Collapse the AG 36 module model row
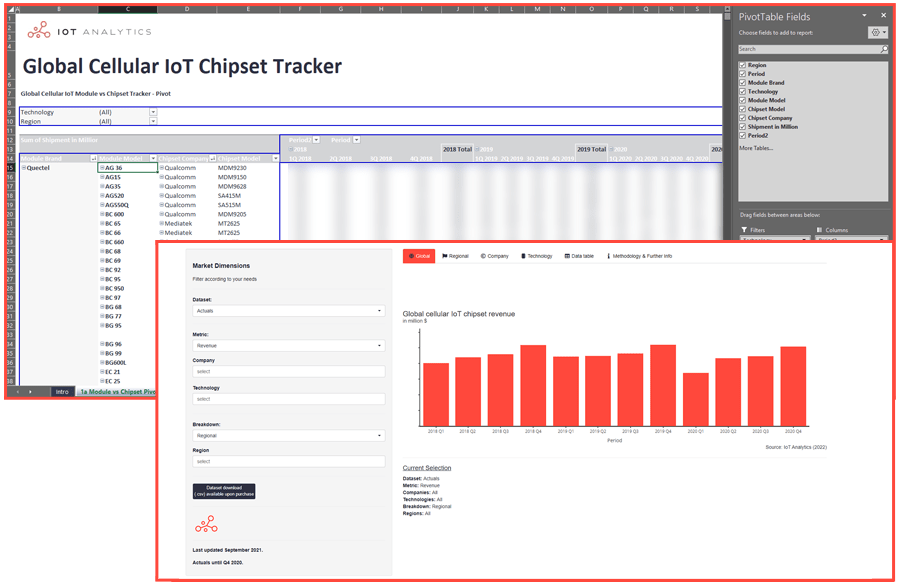The width and height of the screenshot is (900, 586). pyautogui.click(x=102, y=168)
